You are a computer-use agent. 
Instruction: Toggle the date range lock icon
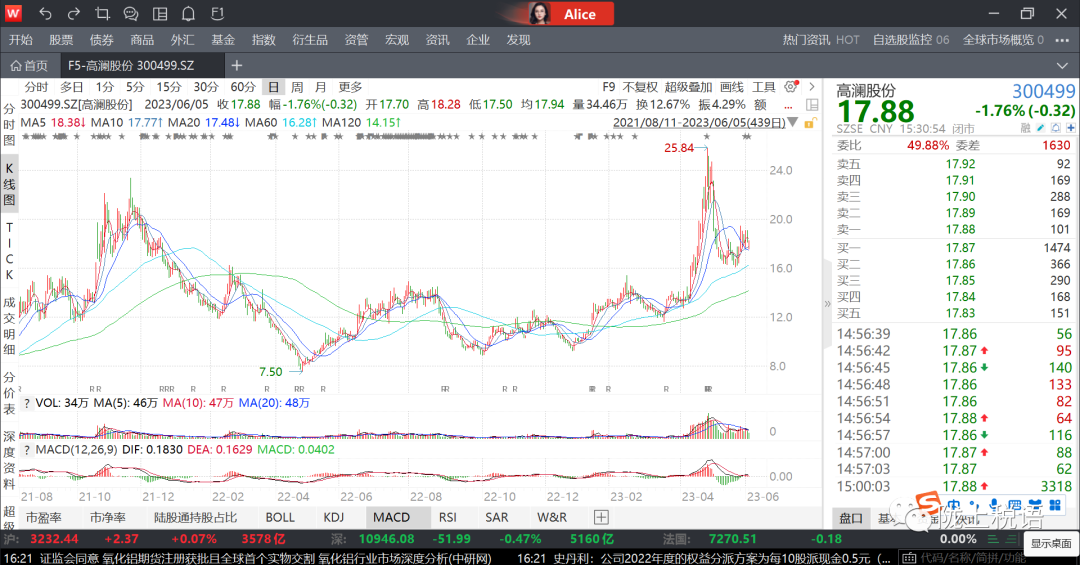click(809, 123)
